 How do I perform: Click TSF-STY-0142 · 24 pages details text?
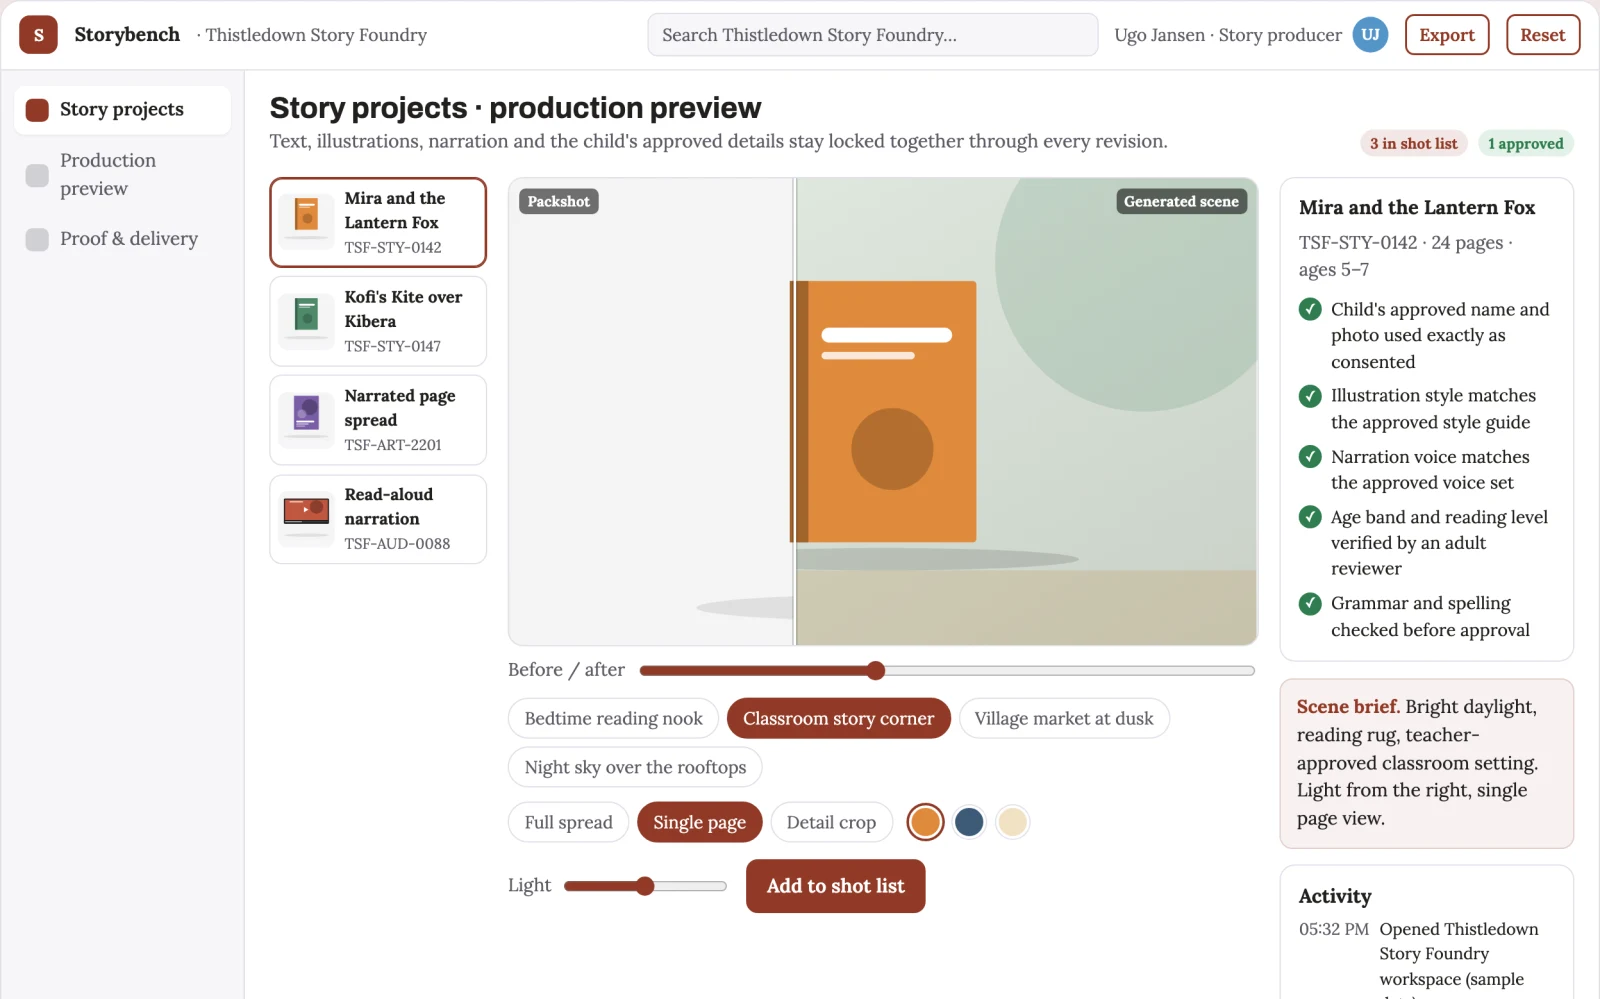coord(1405,256)
